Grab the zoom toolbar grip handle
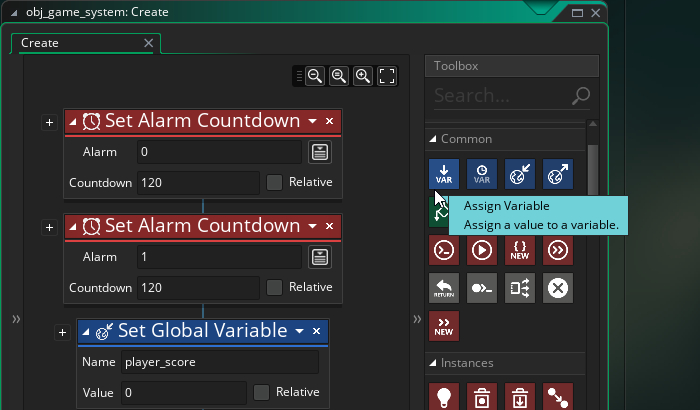 coord(299,76)
